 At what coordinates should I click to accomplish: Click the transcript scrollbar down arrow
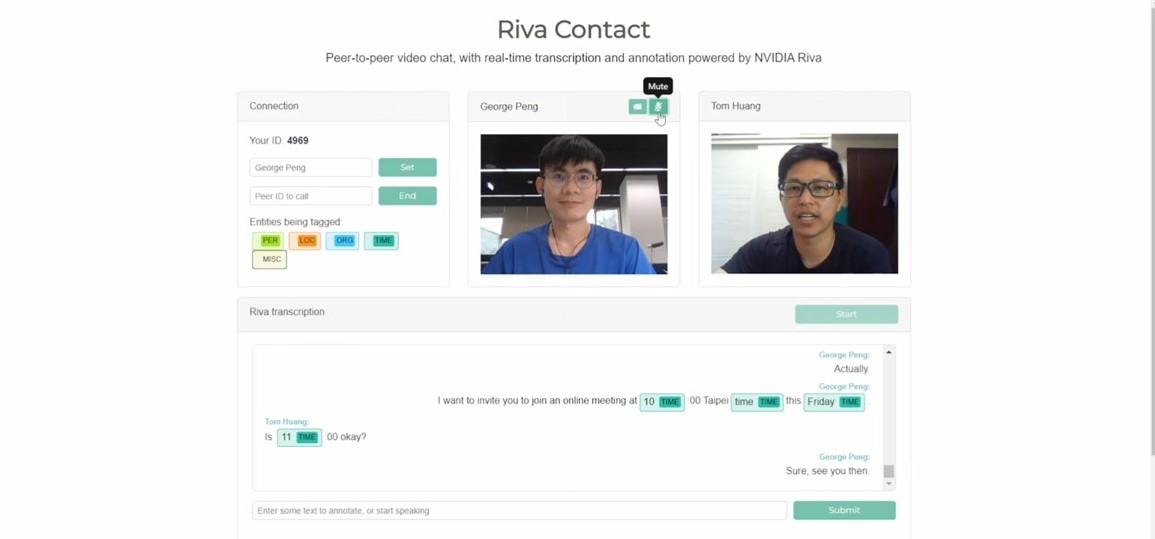coord(889,484)
